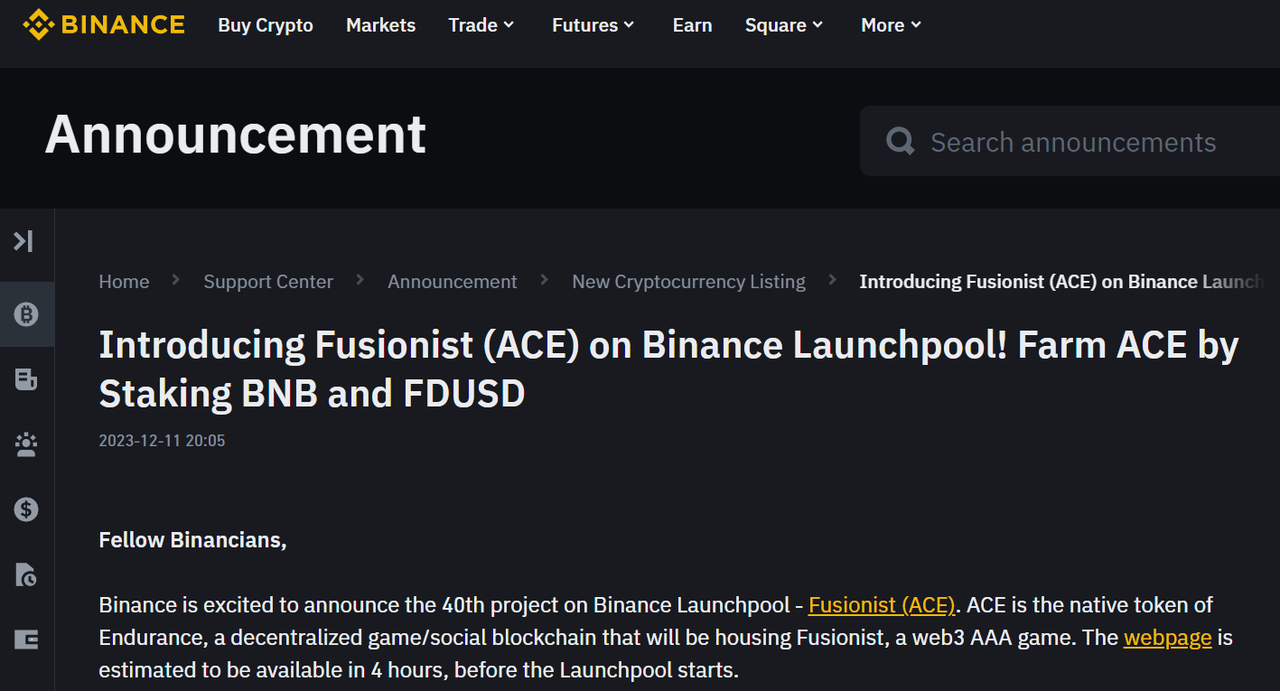1280x691 pixels.
Task: Open the Markets menu item
Action: click(x=380, y=25)
